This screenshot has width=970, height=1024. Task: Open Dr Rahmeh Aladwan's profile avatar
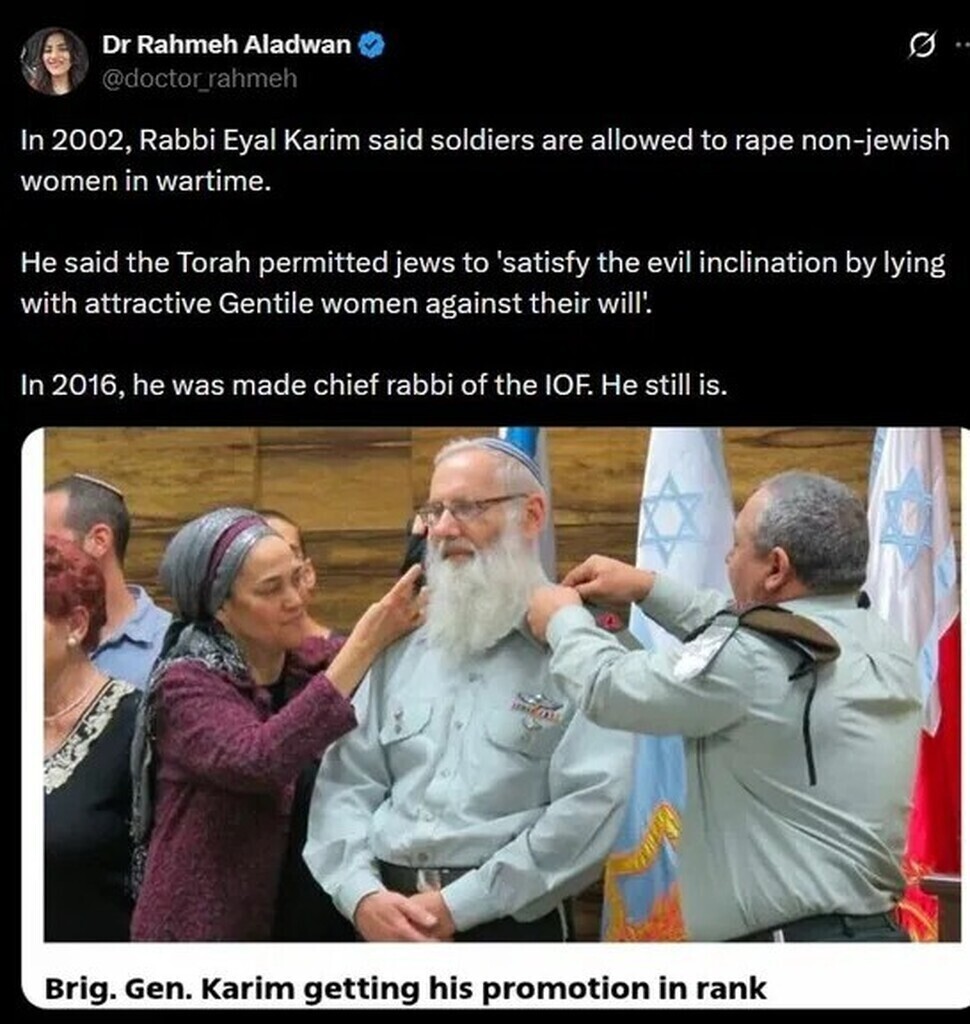(54, 61)
